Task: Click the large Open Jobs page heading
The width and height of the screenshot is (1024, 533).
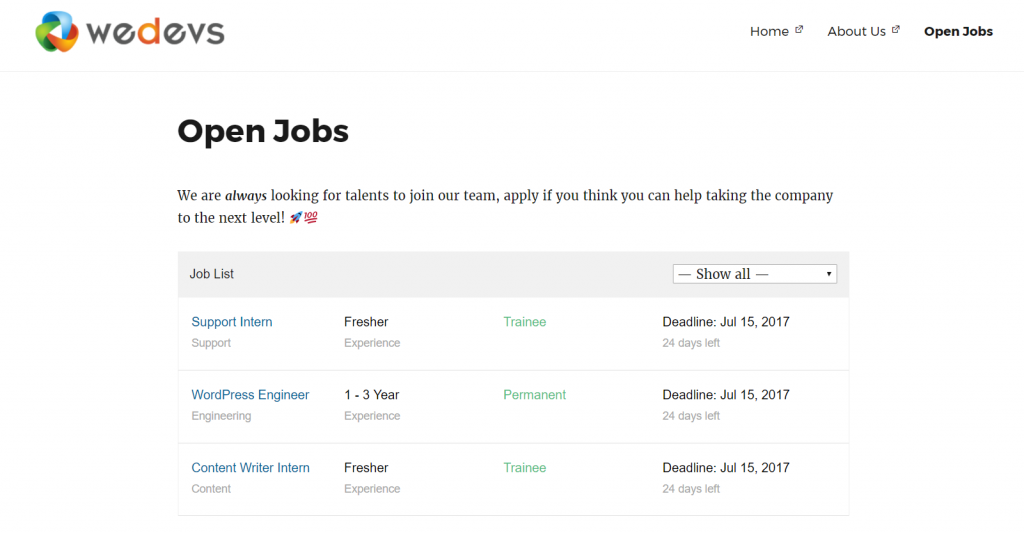Action: (x=263, y=131)
